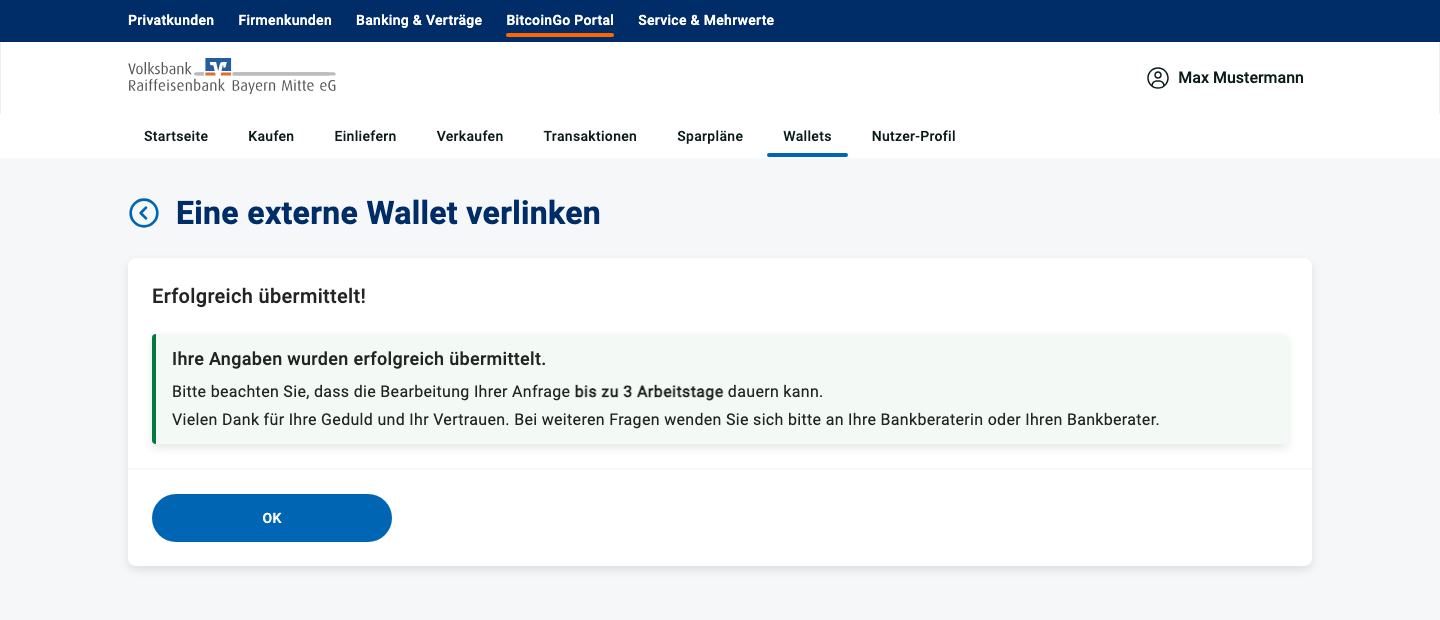Open the Sparpläne tab
Image resolution: width=1440 pixels, height=620 pixels.
[710, 136]
